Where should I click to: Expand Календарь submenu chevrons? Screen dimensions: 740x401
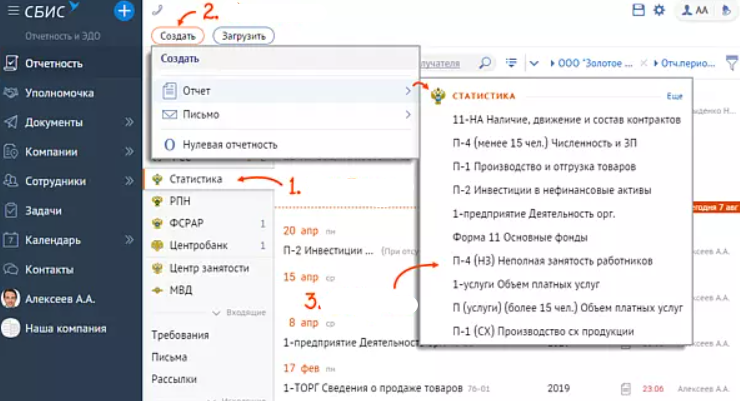pos(129,240)
